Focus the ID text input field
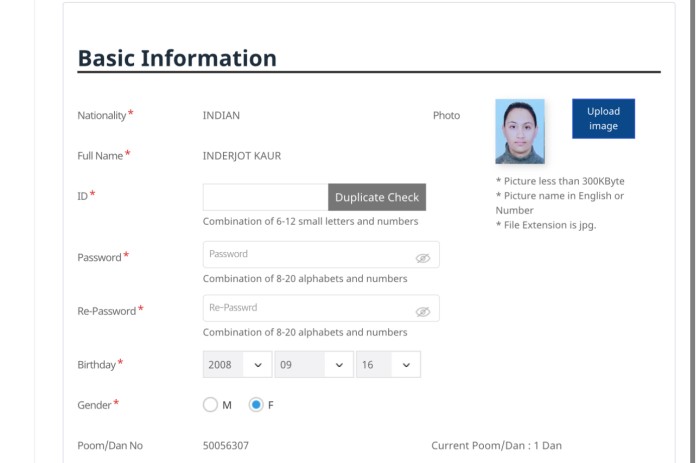This screenshot has height=463, width=700. point(265,197)
